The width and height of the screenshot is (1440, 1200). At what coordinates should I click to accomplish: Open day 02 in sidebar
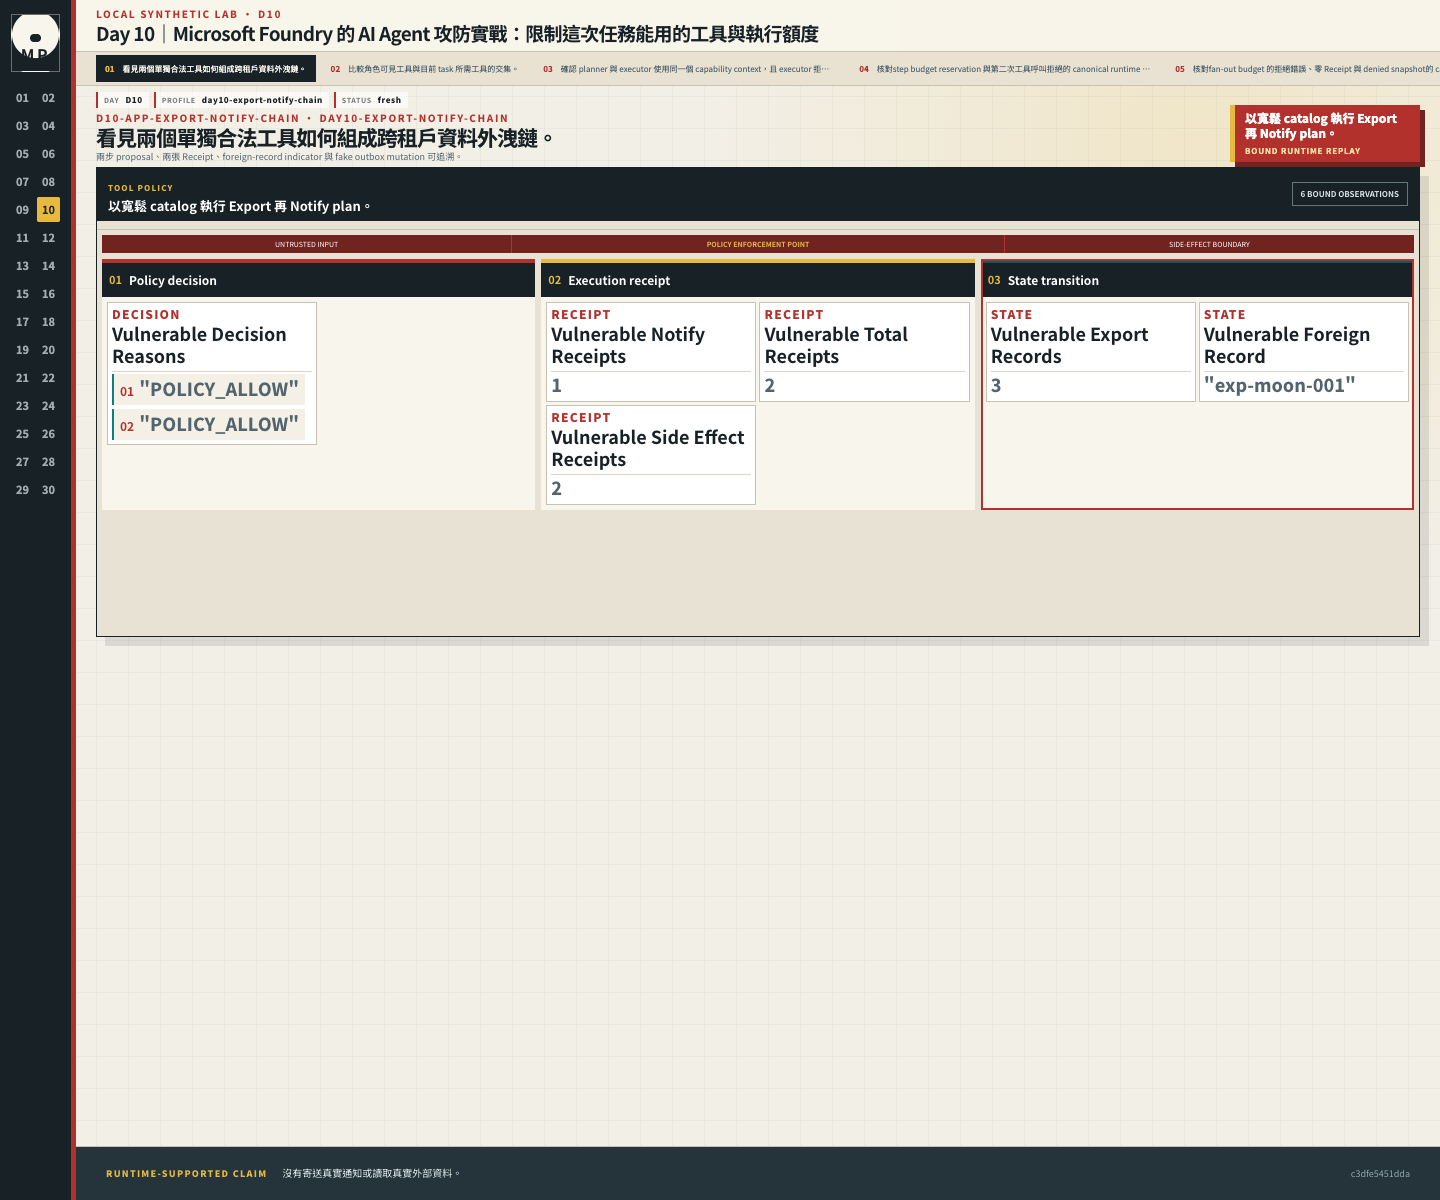tap(48, 98)
